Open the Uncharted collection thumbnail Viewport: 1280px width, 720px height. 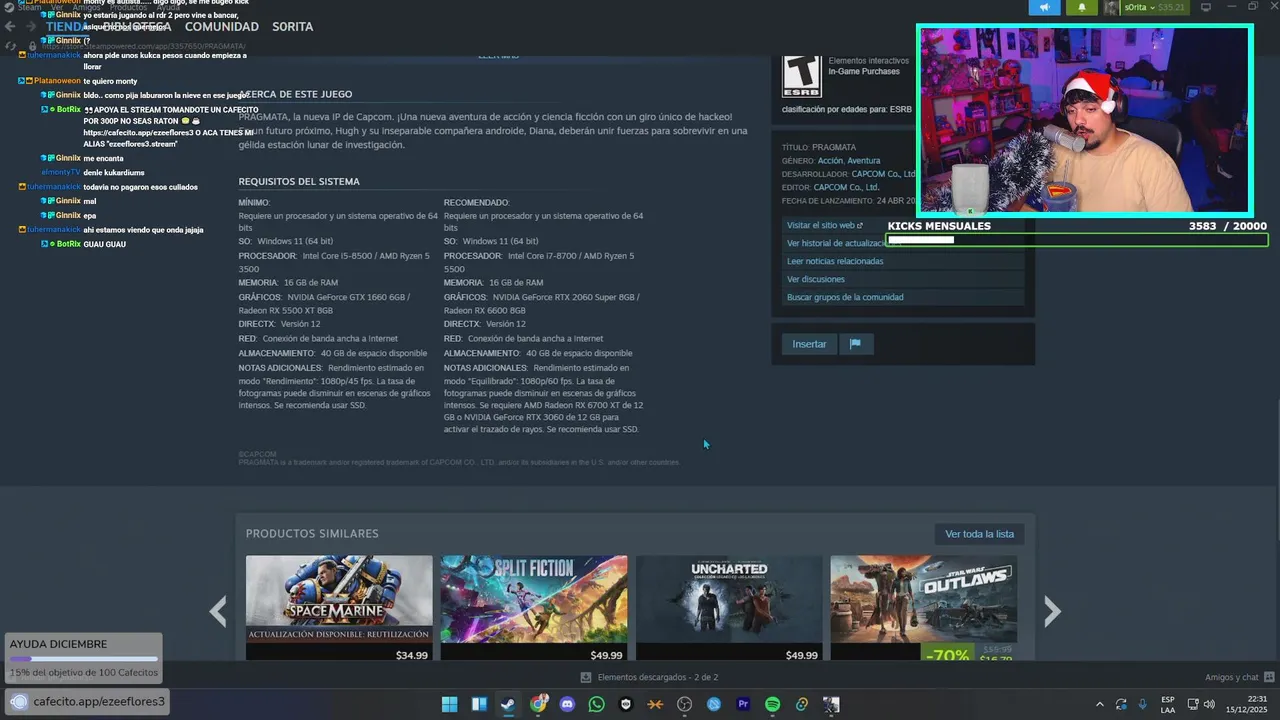point(729,600)
